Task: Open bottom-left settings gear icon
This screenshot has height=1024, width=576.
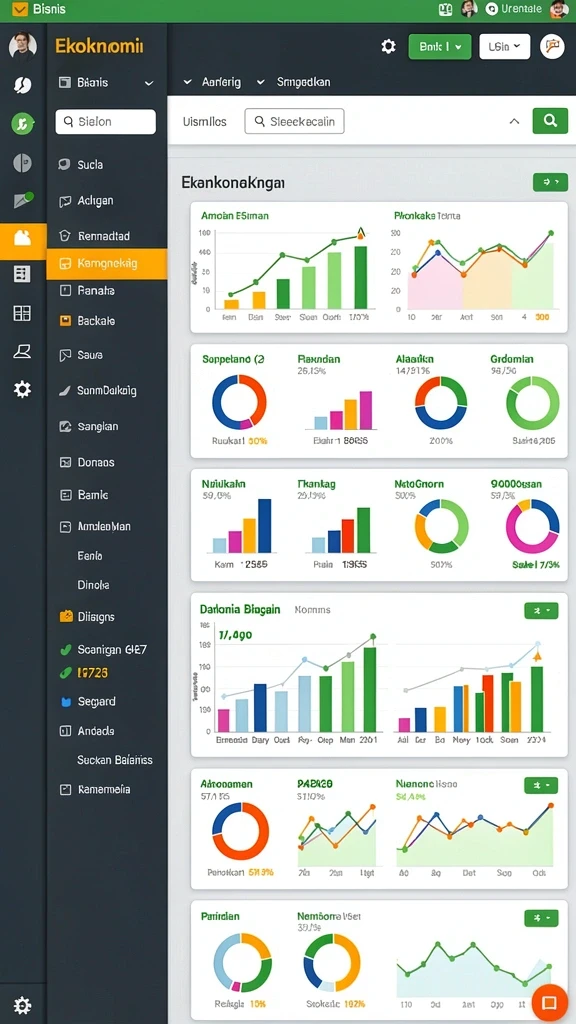Action: tap(22, 1004)
